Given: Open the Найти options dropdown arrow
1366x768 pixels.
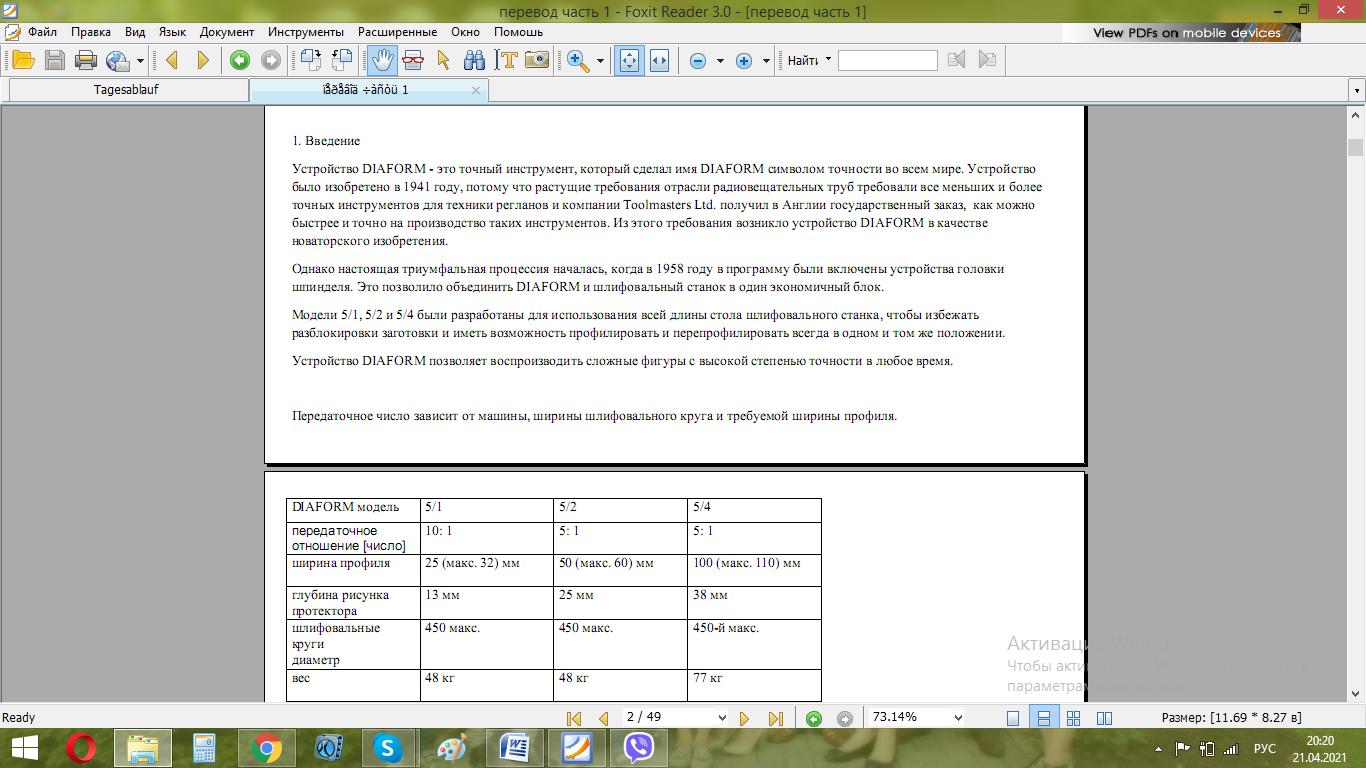Looking at the screenshot, I should coord(828,60).
